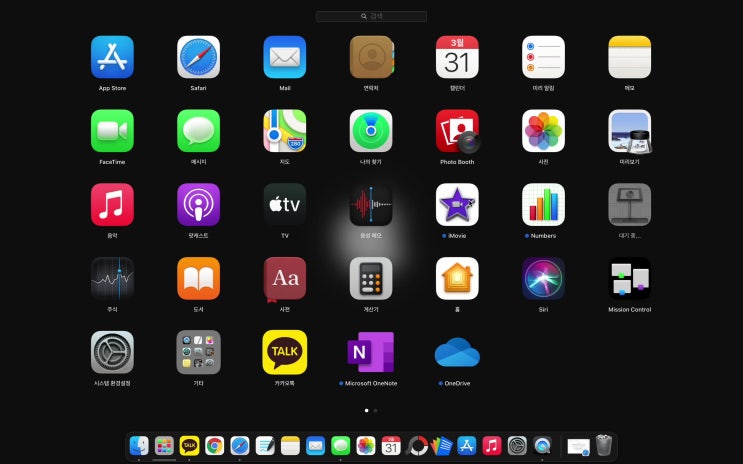Open Photos from the Launchpad grid
This screenshot has width=743, height=464.
point(544,131)
